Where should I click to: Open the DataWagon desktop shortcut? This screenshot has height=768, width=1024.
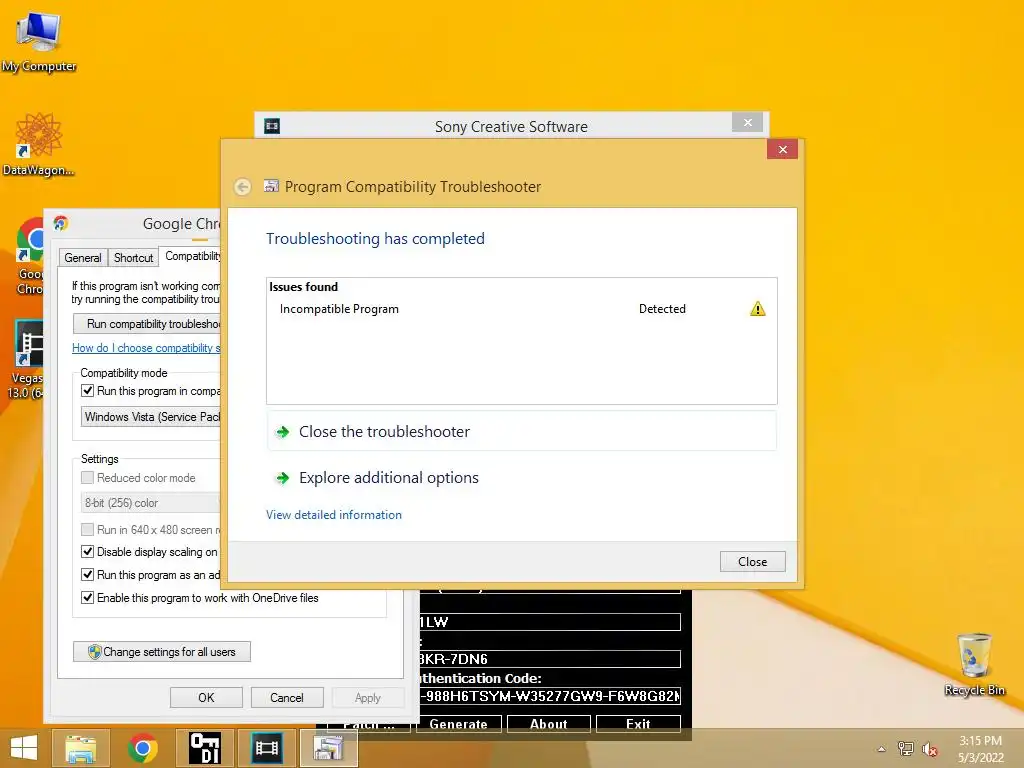(39, 144)
